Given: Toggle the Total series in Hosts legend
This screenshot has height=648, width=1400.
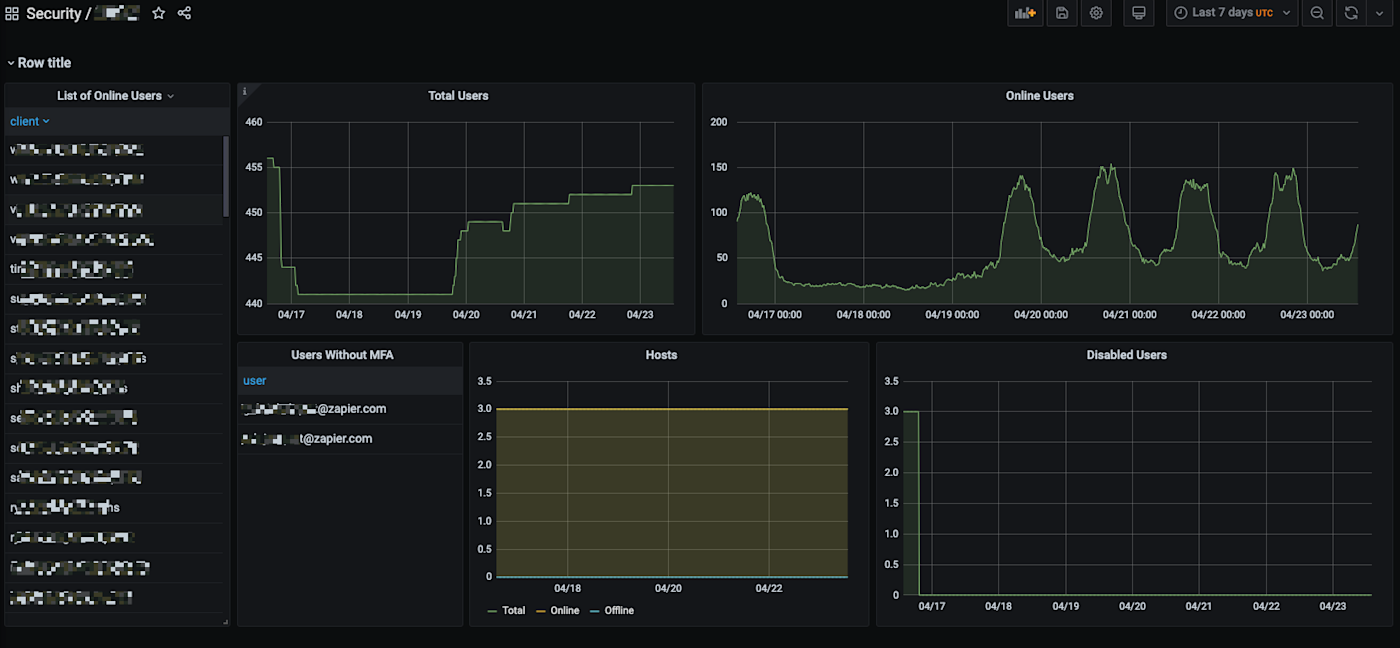Looking at the screenshot, I should click(513, 611).
